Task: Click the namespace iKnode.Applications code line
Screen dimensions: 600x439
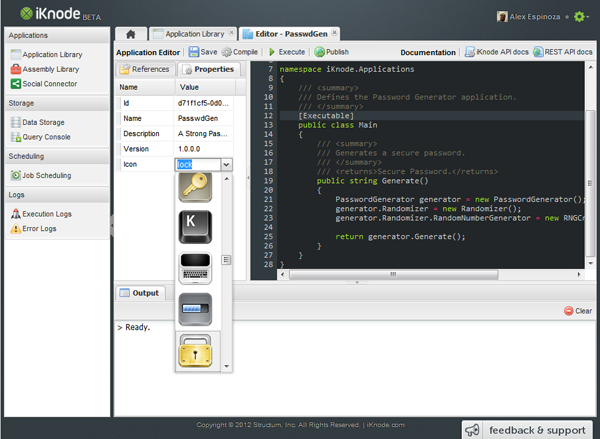Action: point(347,69)
